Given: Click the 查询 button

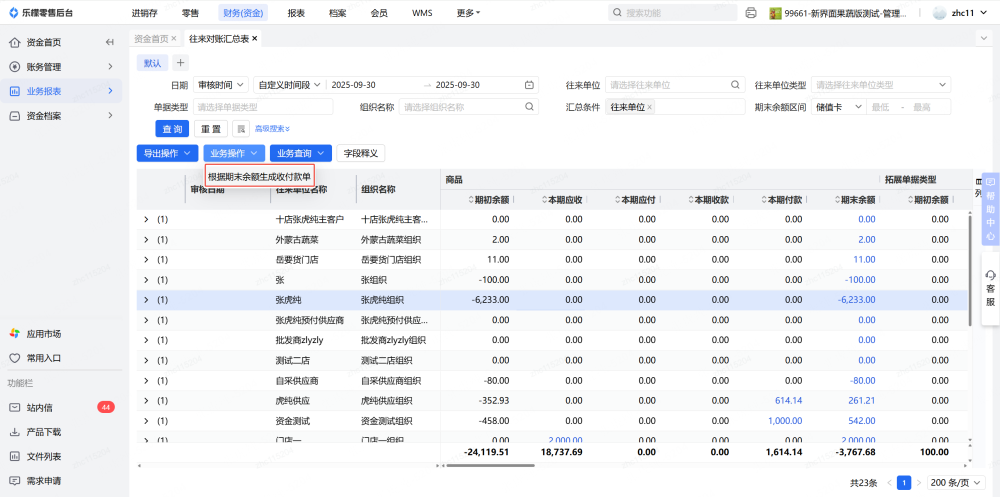Looking at the screenshot, I should pos(172,129).
